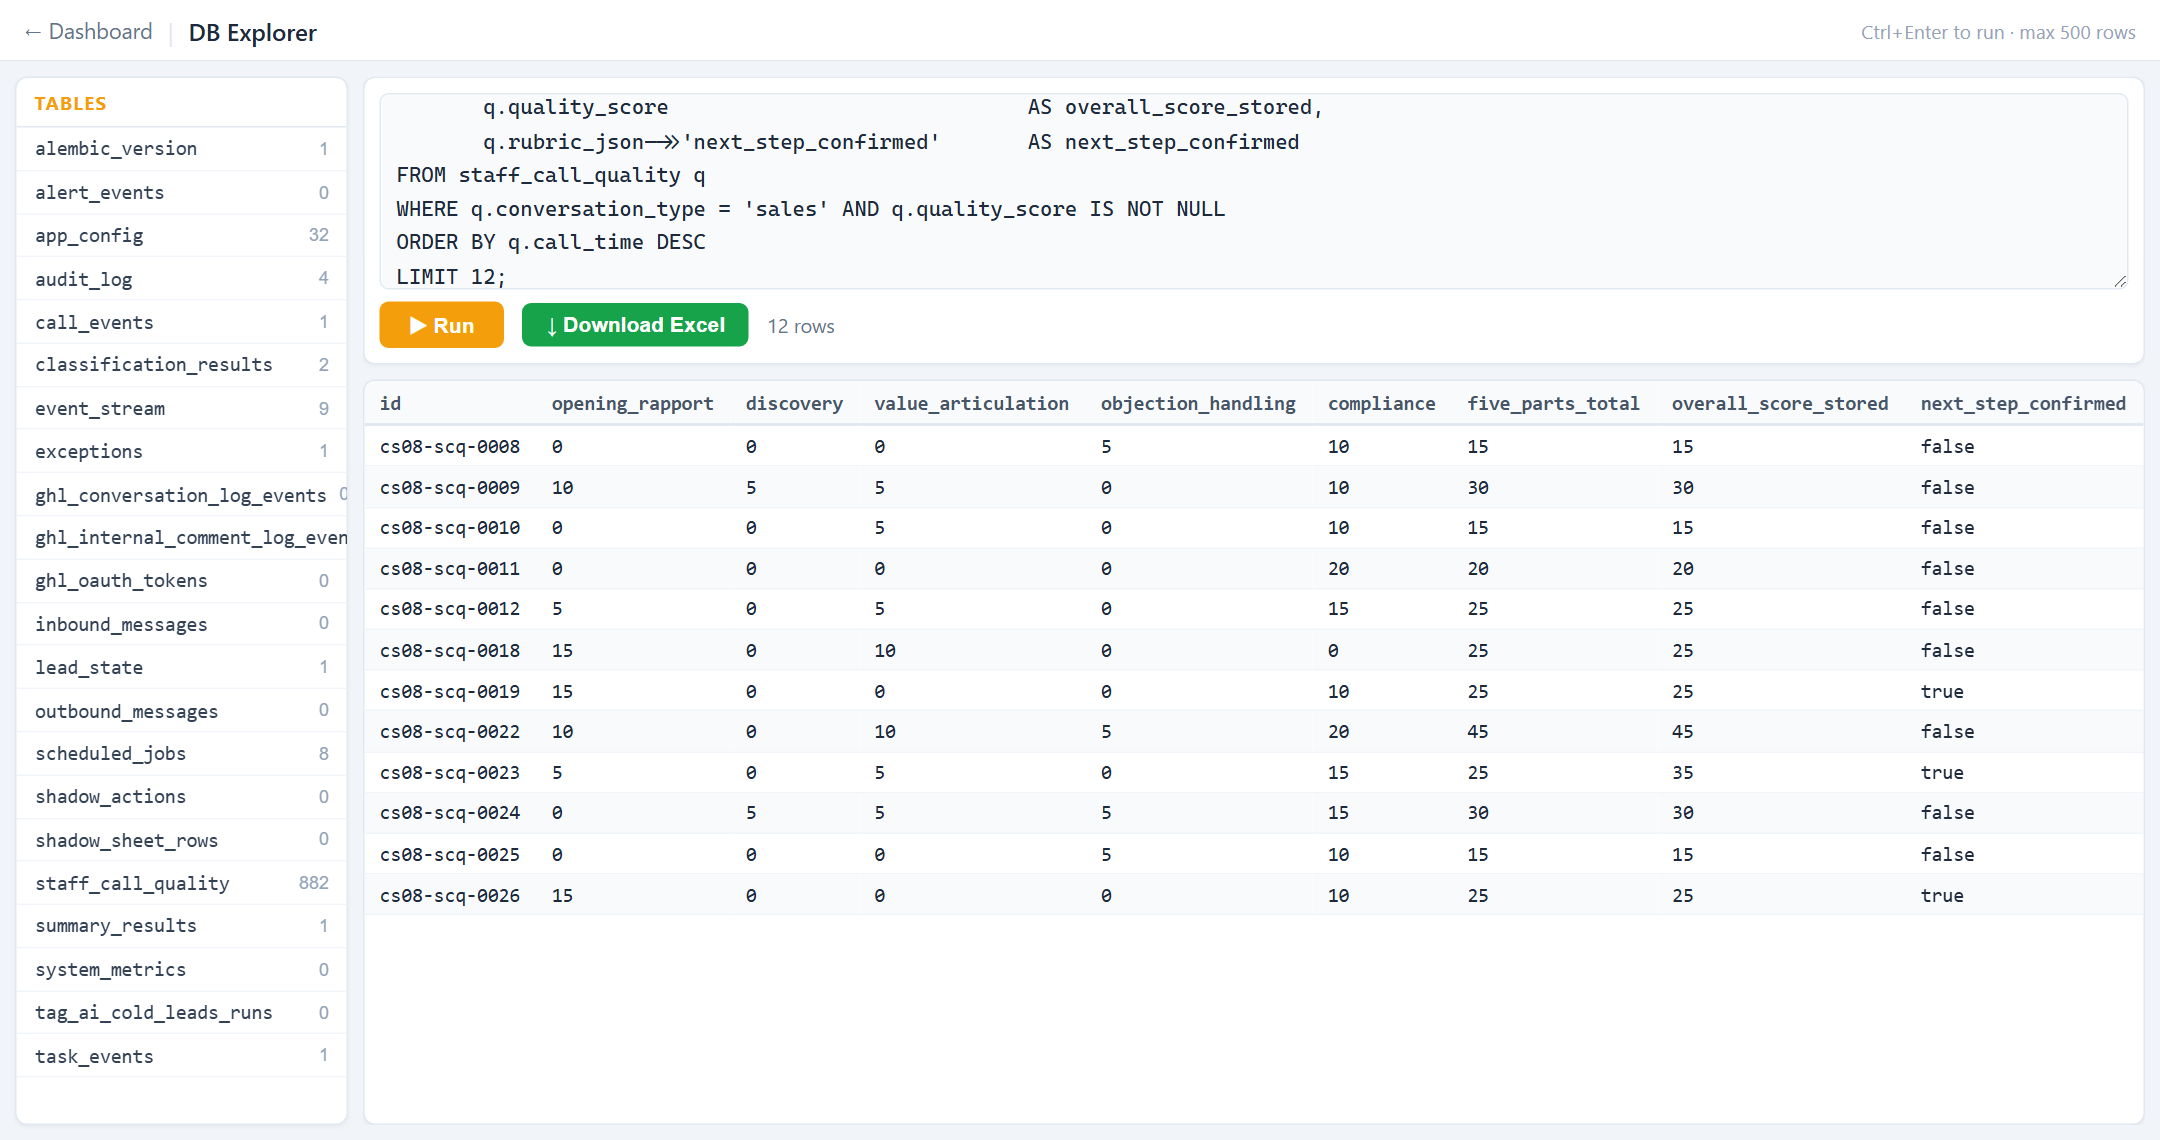The height and width of the screenshot is (1140, 2160).
Task: Select classification_results table
Action: coord(181,365)
